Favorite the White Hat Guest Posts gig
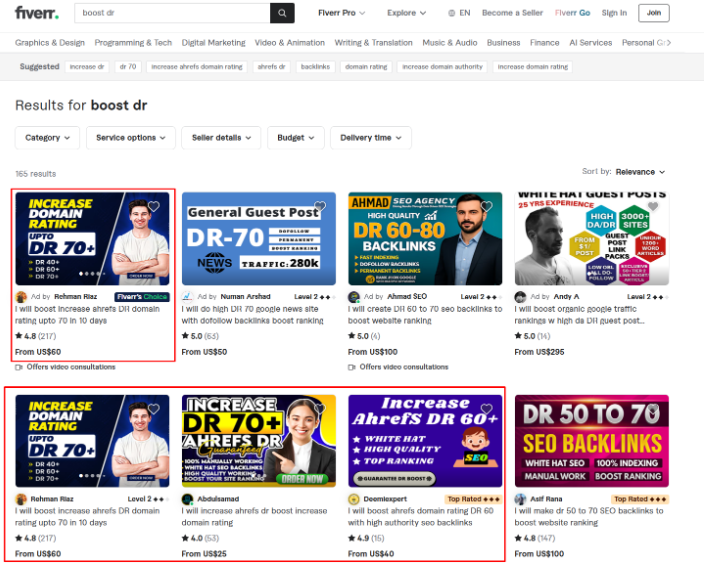 (x=652, y=207)
